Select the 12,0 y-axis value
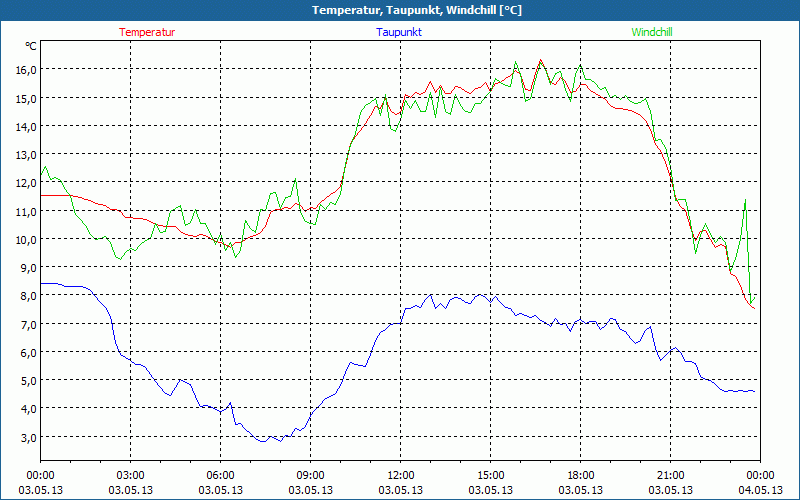Viewport: 800px width, 500px height. pyautogui.click(x=26, y=183)
